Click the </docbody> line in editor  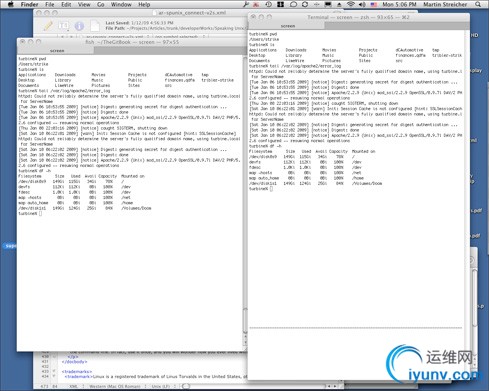pyautogui.click(x=75, y=361)
